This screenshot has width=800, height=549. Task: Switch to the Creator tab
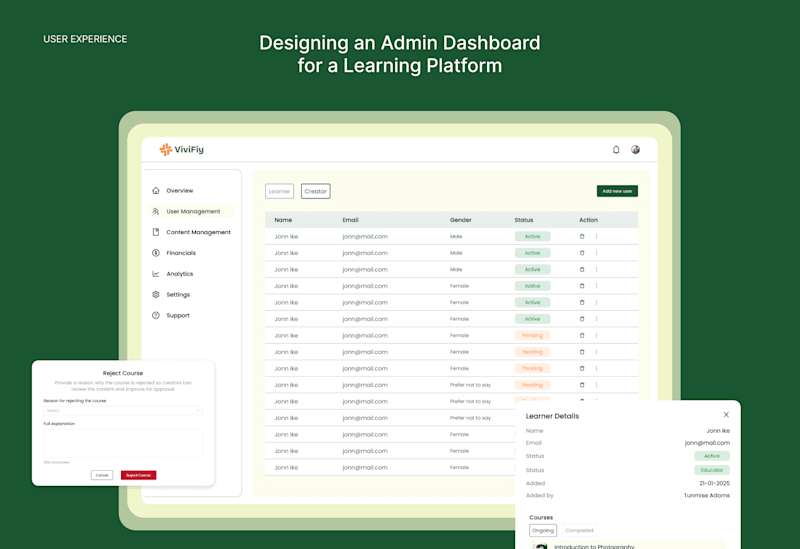(x=315, y=191)
